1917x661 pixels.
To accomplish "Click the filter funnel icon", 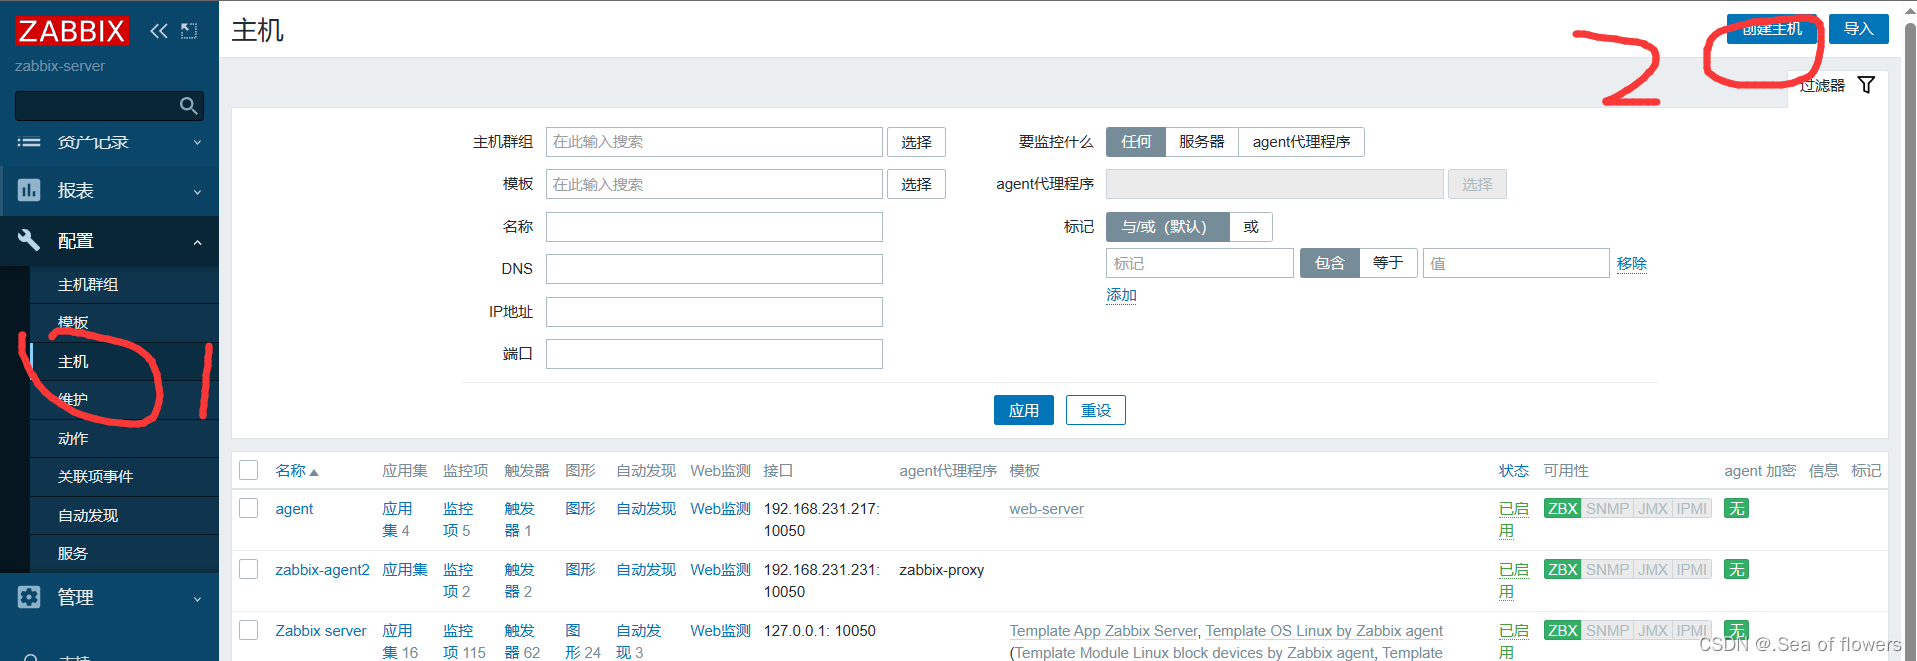I will coord(1866,85).
